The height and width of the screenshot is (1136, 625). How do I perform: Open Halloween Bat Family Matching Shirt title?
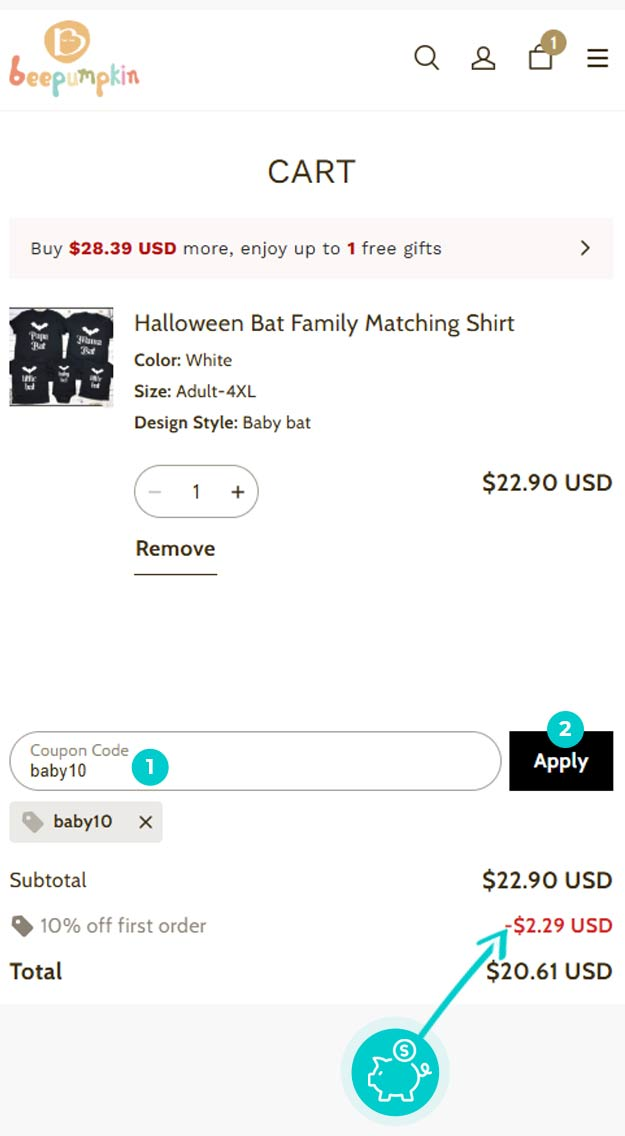coord(324,323)
